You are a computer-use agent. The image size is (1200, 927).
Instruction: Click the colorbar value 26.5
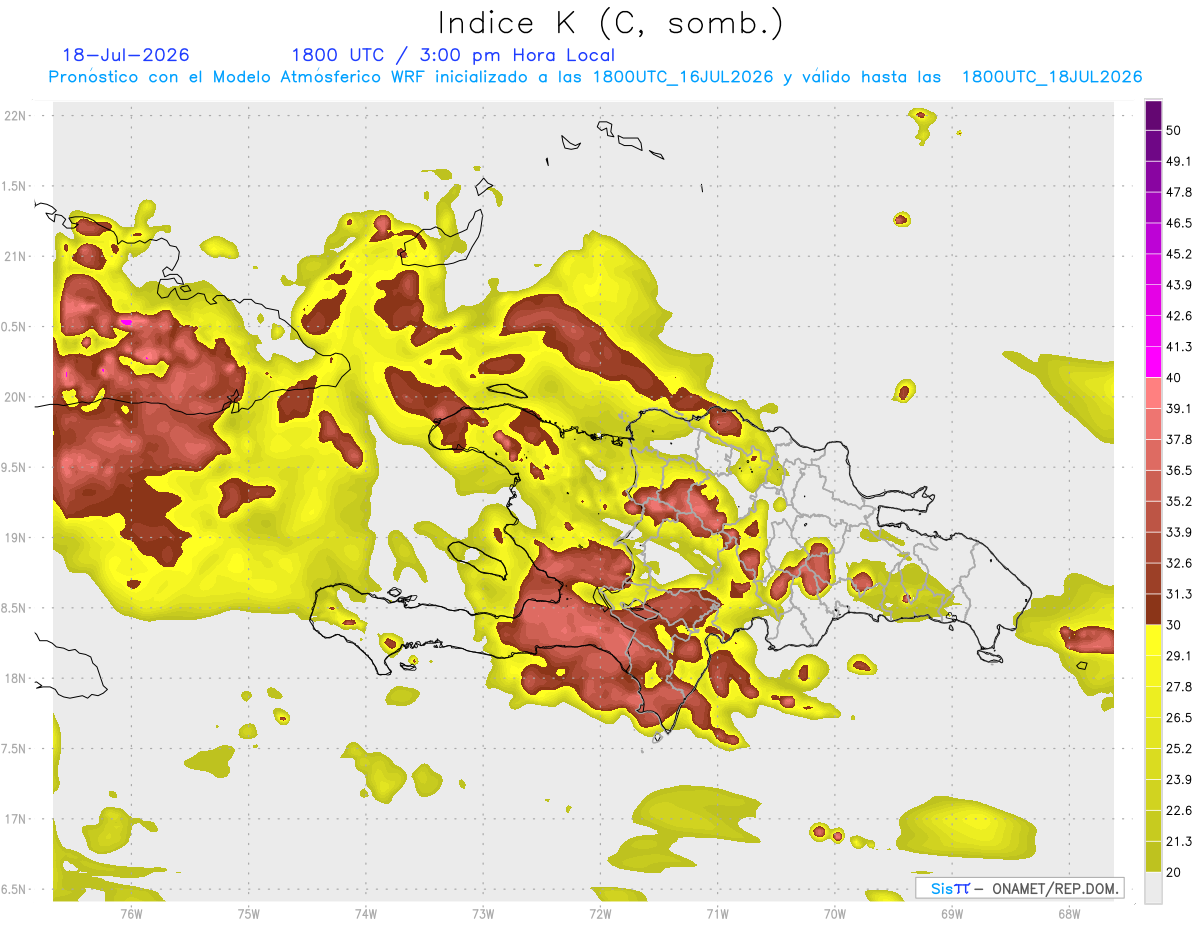pyautogui.click(x=1179, y=718)
